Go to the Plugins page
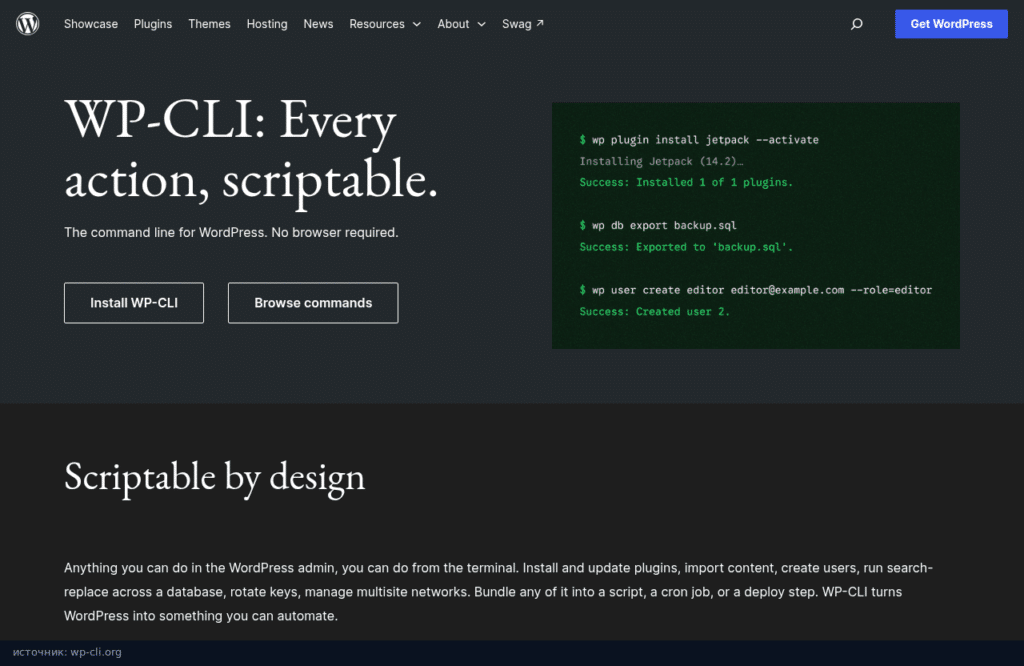 pyautogui.click(x=153, y=24)
